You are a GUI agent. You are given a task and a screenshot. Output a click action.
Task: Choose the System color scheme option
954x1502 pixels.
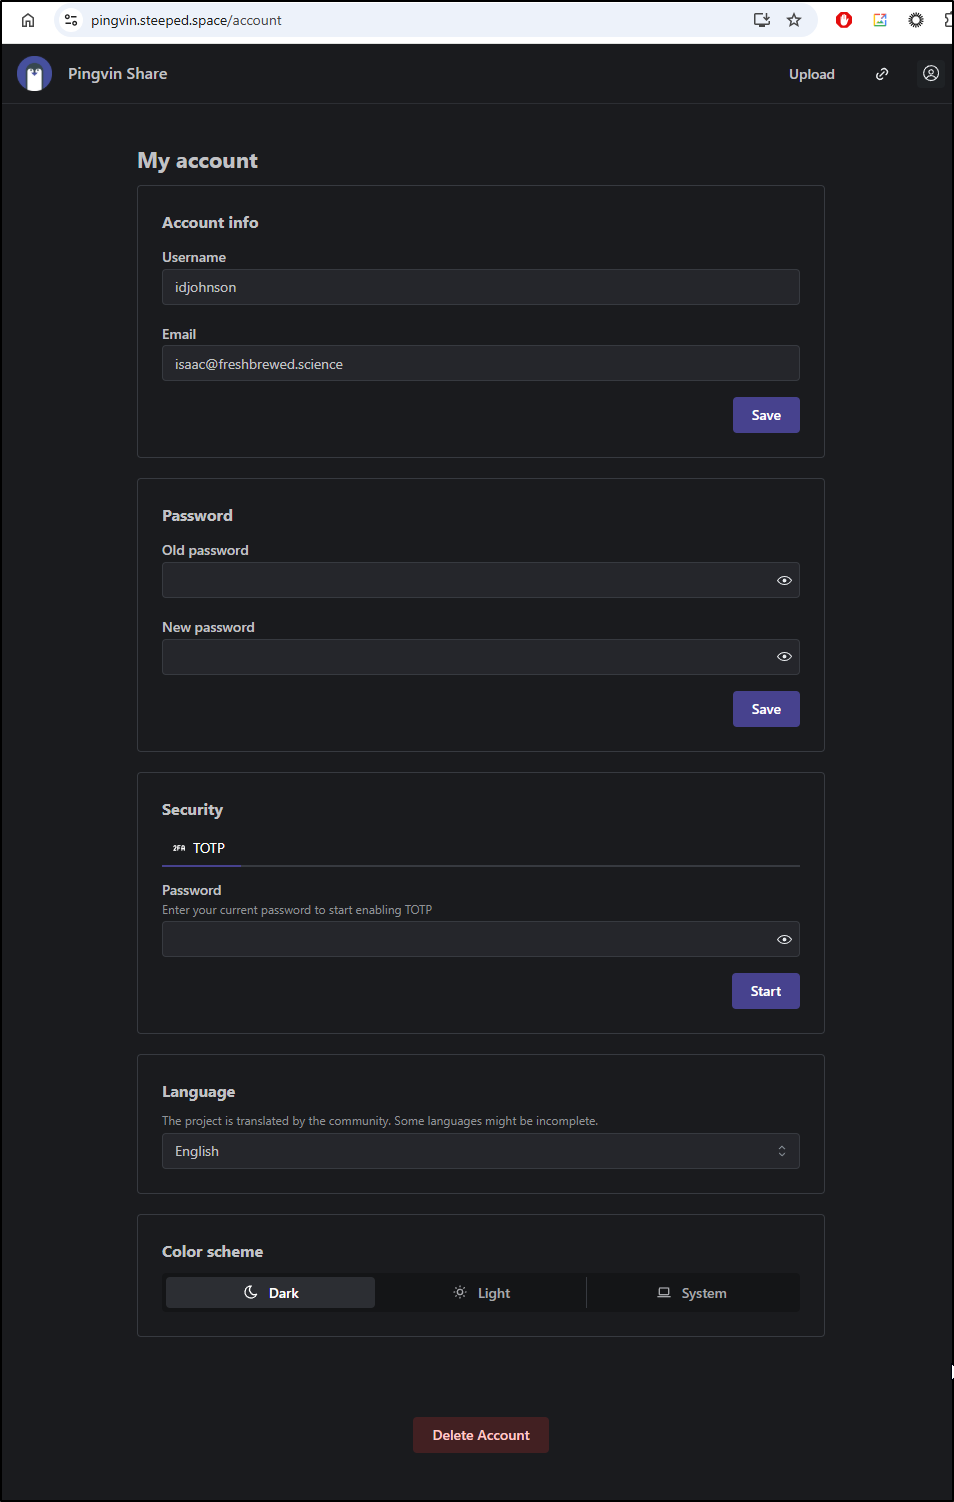692,1293
